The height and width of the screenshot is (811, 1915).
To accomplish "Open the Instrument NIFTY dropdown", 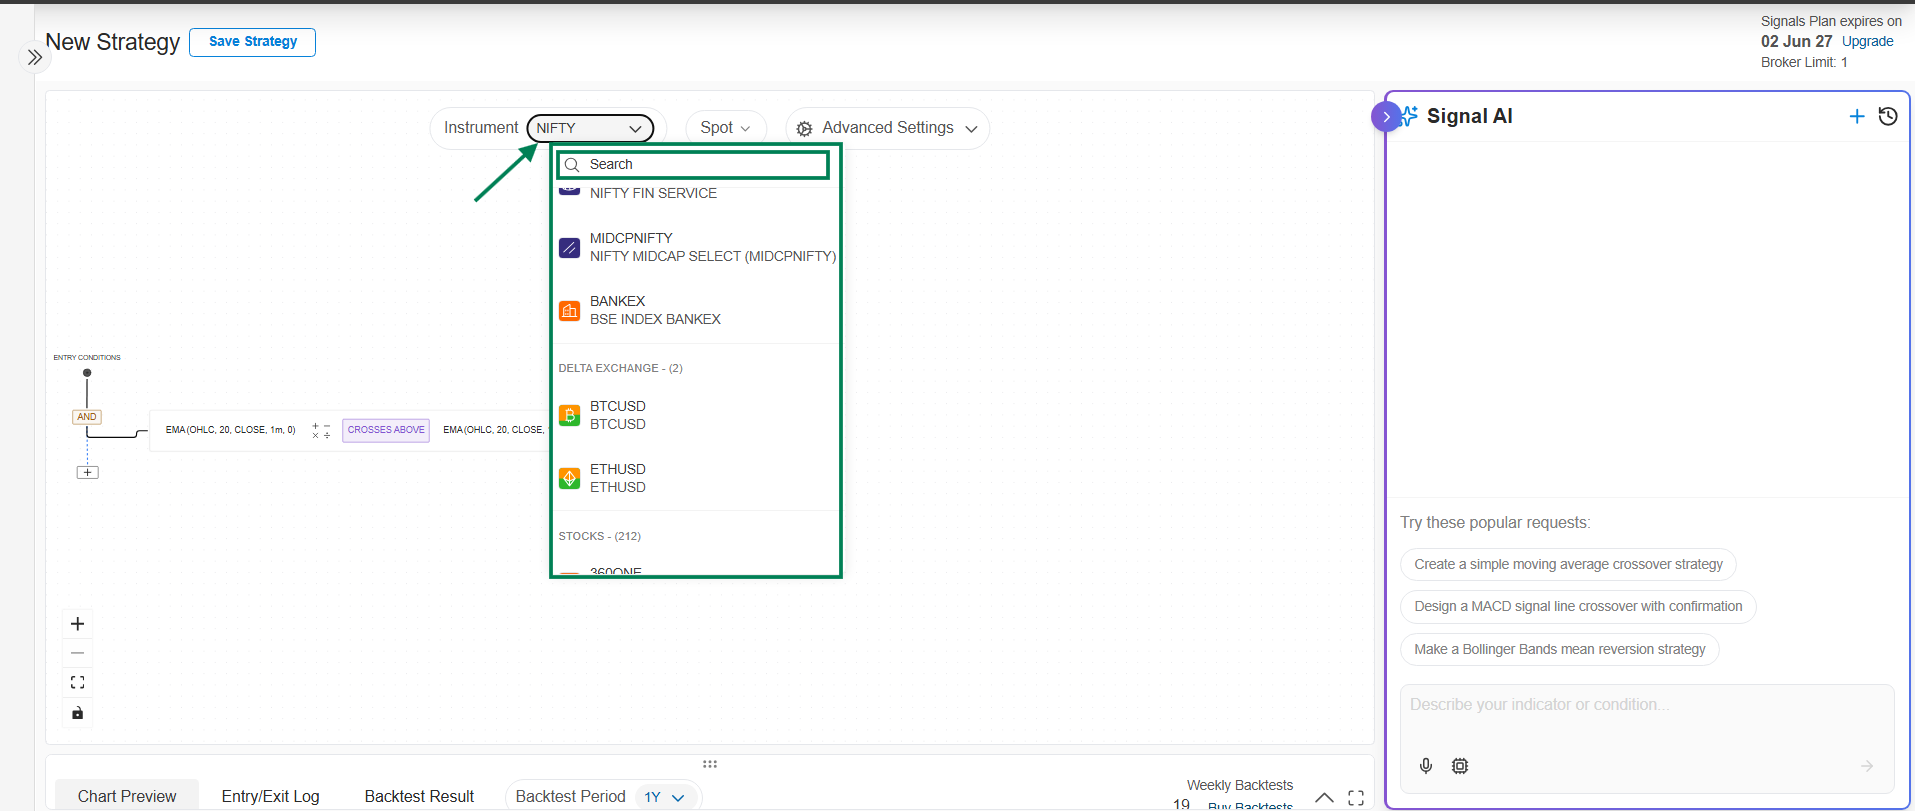I will (x=589, y=128).
